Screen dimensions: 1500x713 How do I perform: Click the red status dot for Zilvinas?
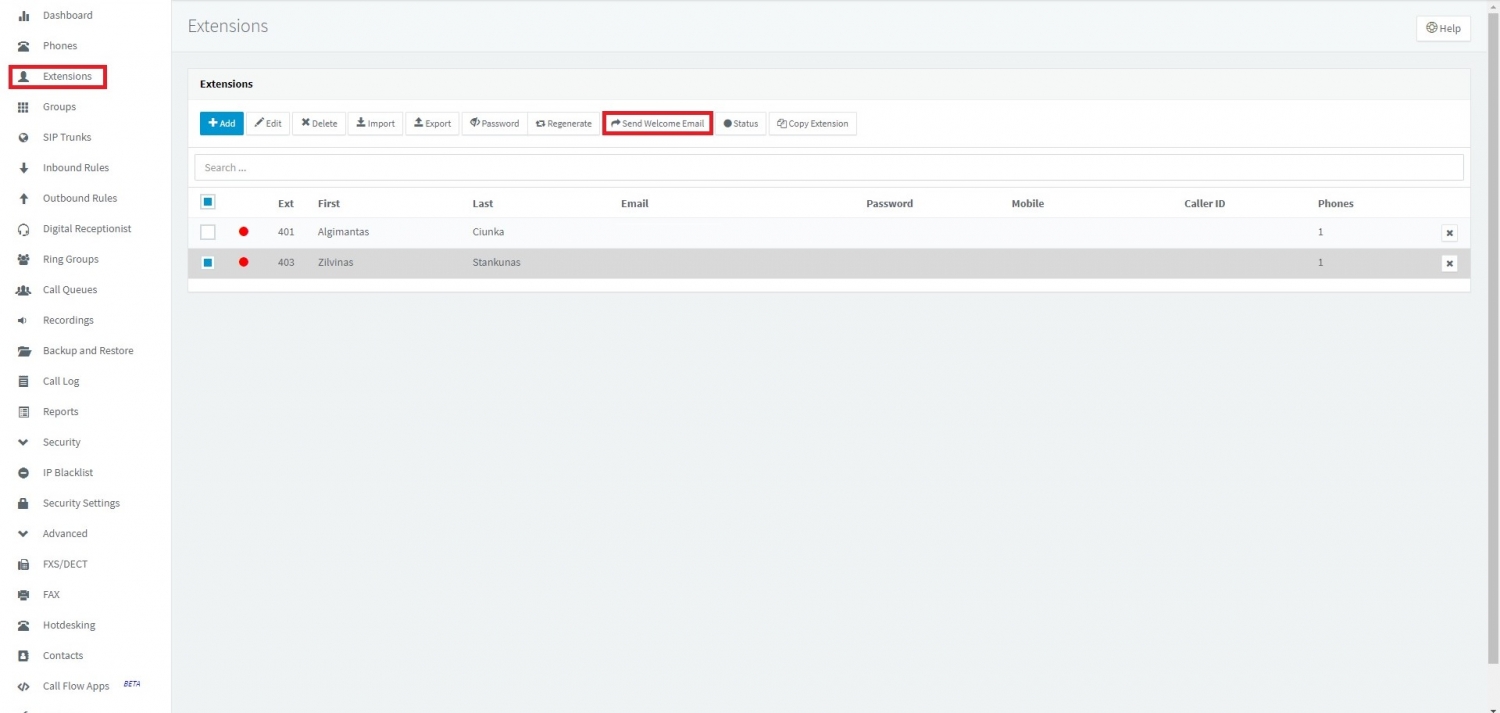pyautogui.click(x=243, y=263)
